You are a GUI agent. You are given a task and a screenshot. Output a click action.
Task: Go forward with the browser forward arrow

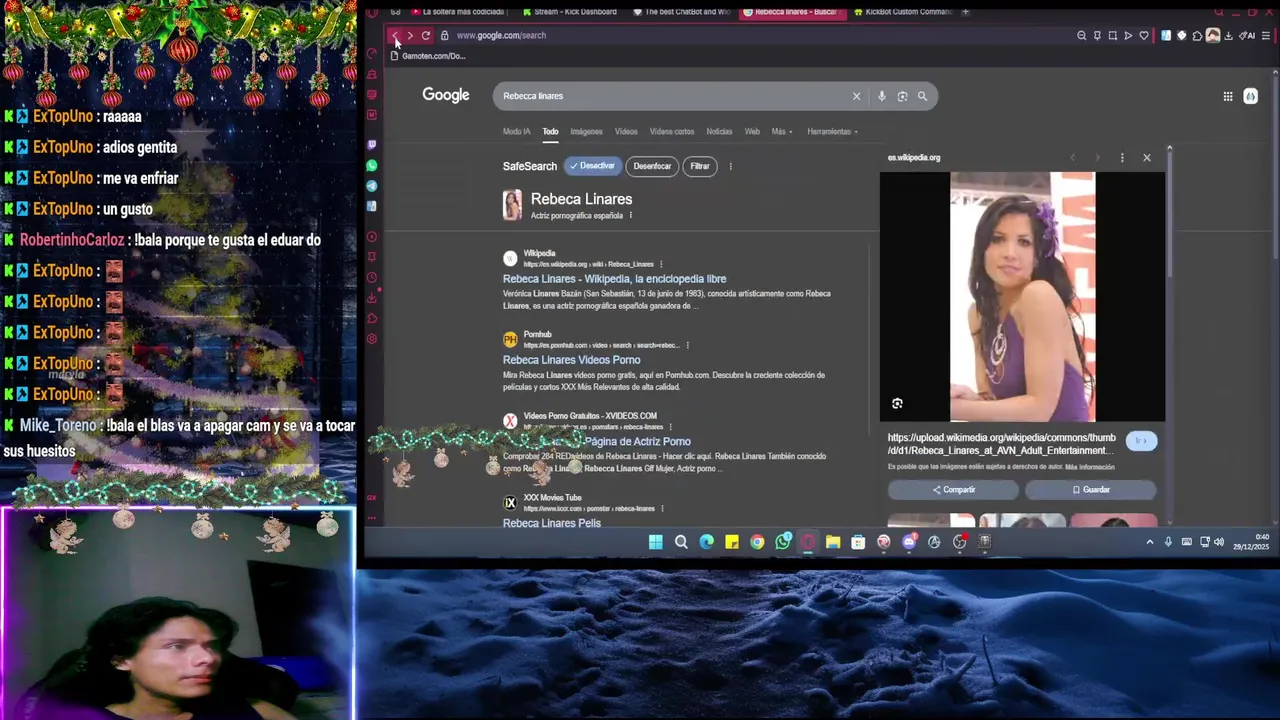point(410,35)
